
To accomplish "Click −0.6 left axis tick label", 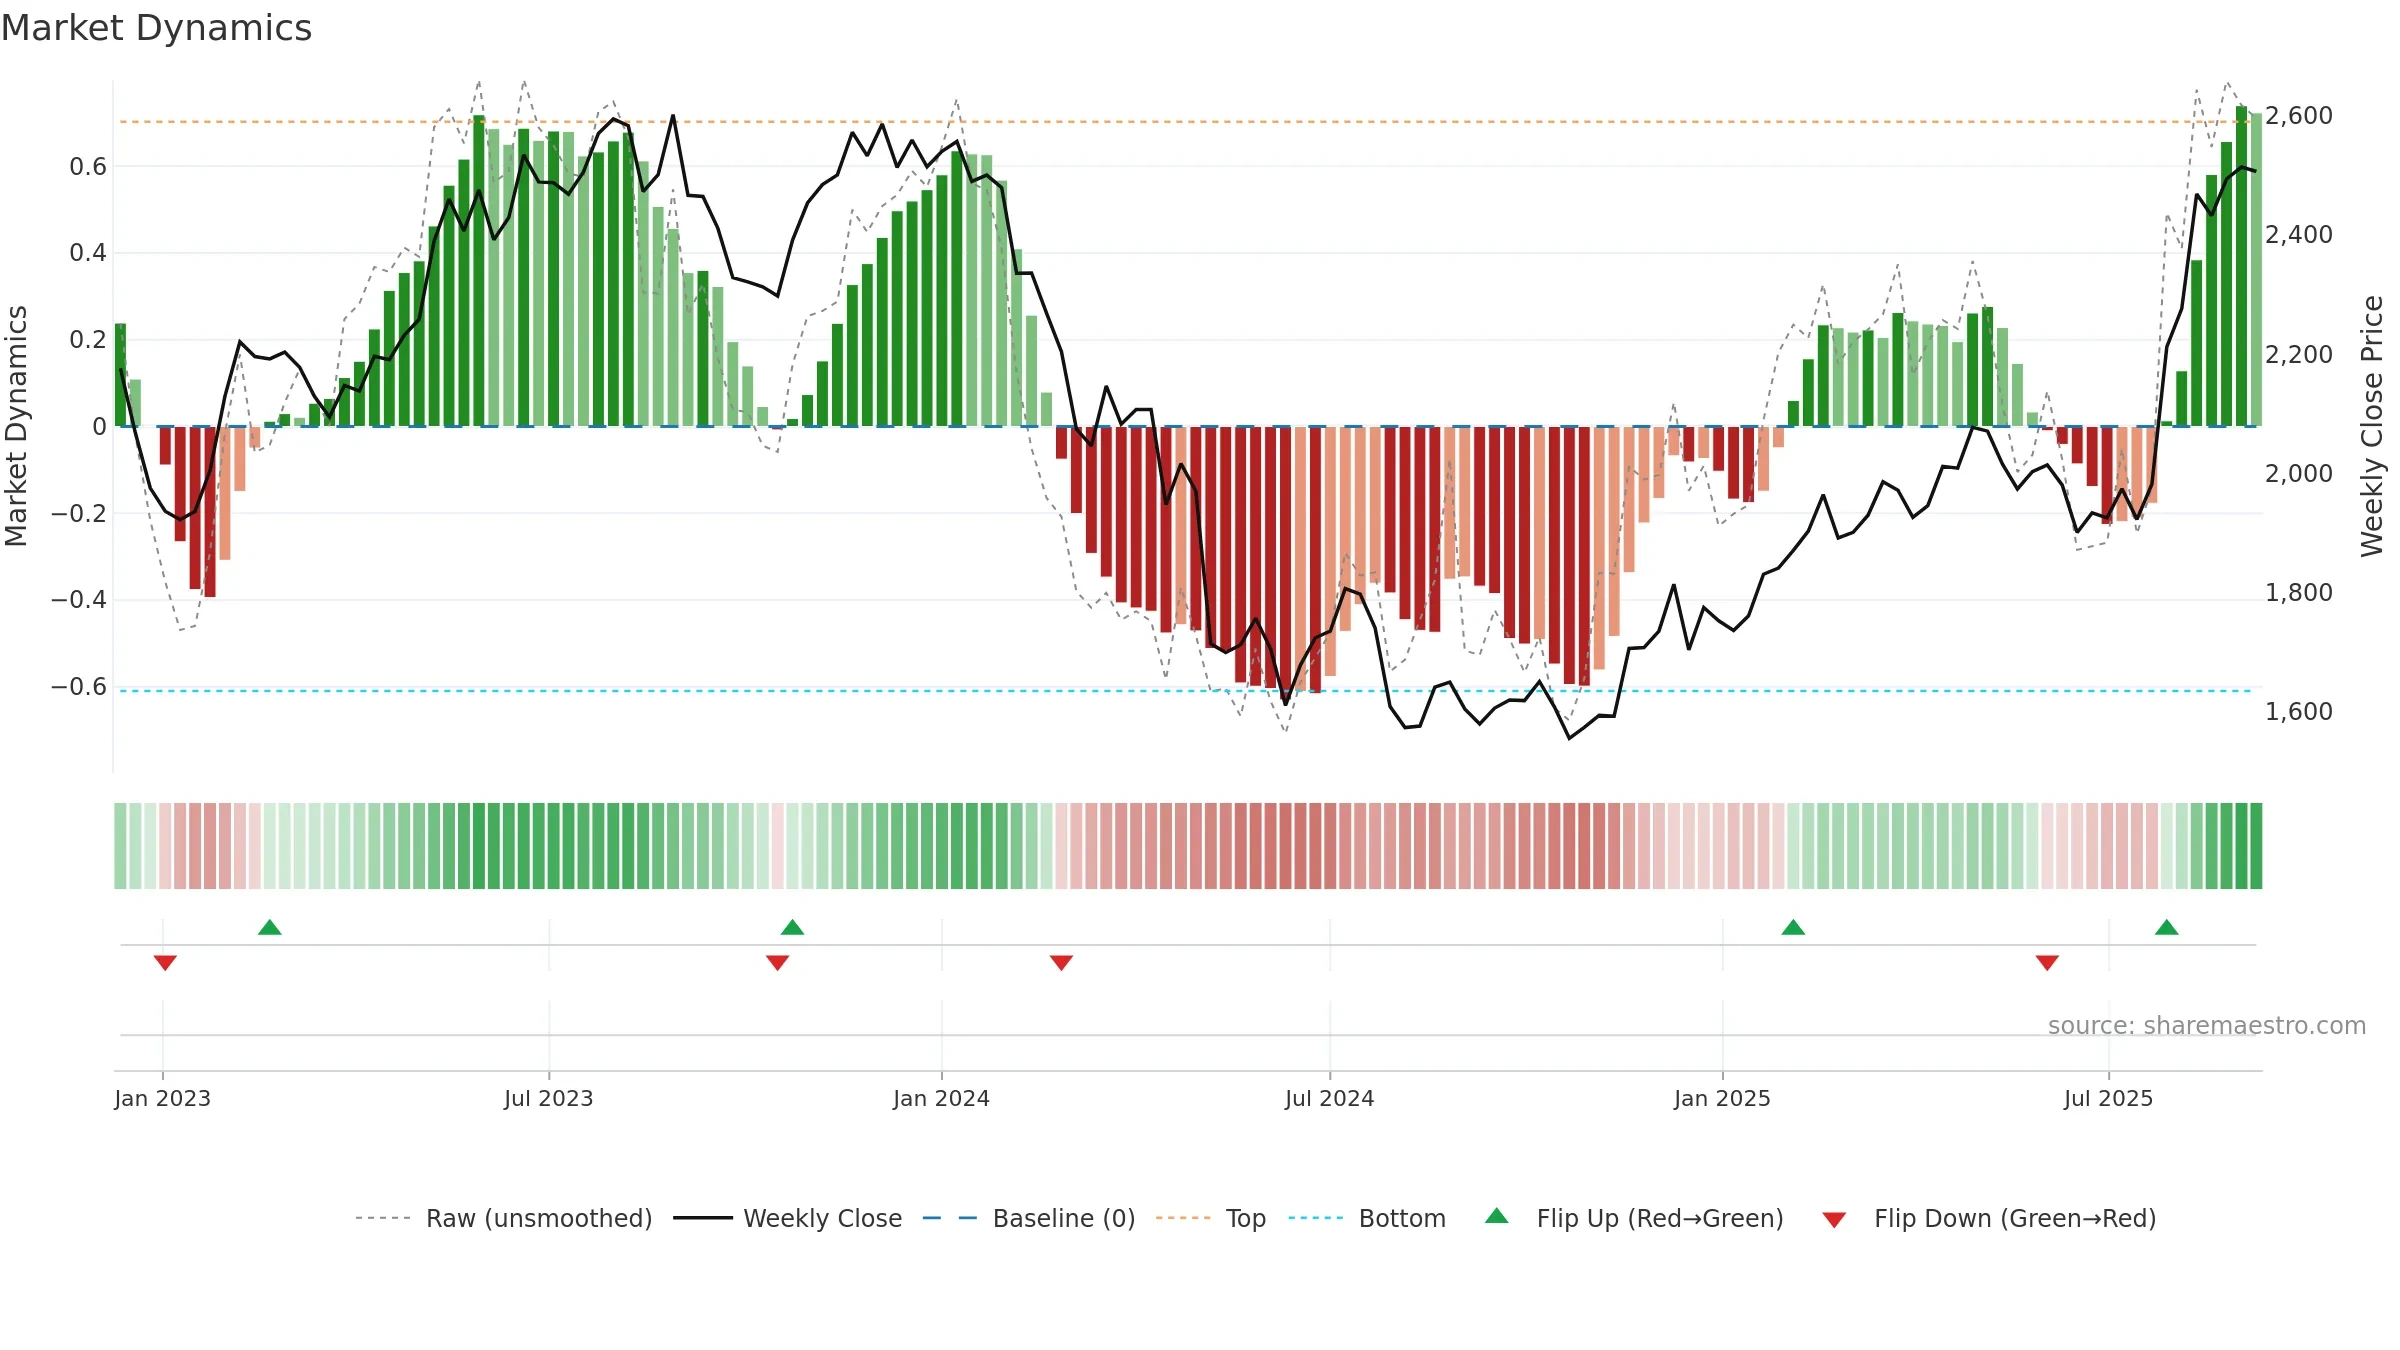I will pyautogui.click(x=79, y=686).
